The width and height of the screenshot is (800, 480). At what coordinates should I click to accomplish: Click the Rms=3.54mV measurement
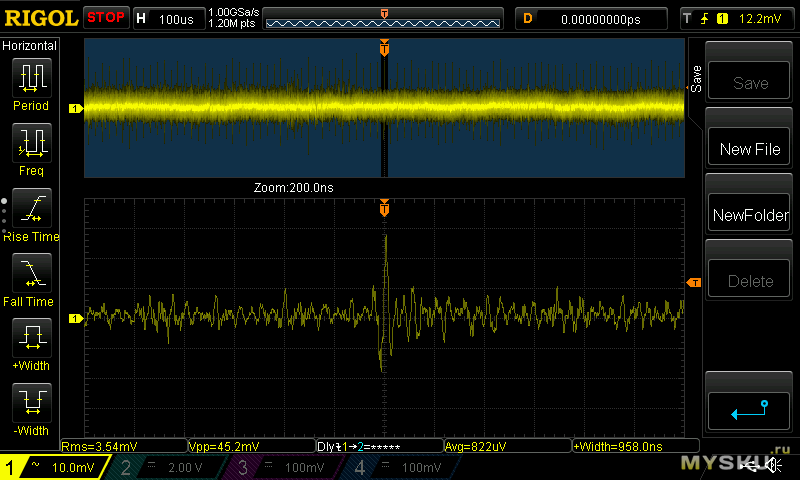(x=124, y=446)
